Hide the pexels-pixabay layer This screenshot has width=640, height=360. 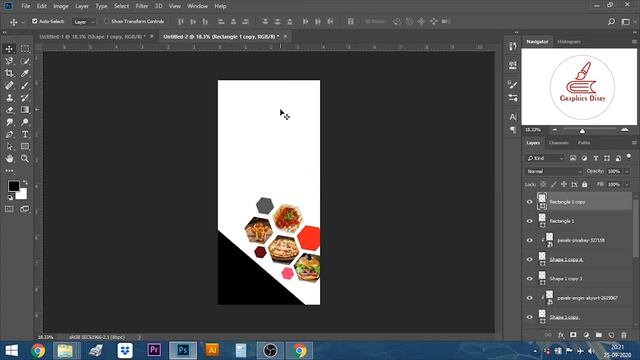(x=529, y=240)
